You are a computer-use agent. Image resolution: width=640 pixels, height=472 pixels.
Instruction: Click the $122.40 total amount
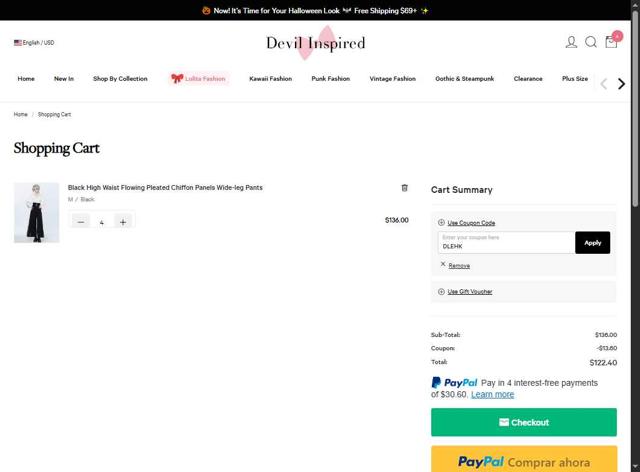pos(603,363)
